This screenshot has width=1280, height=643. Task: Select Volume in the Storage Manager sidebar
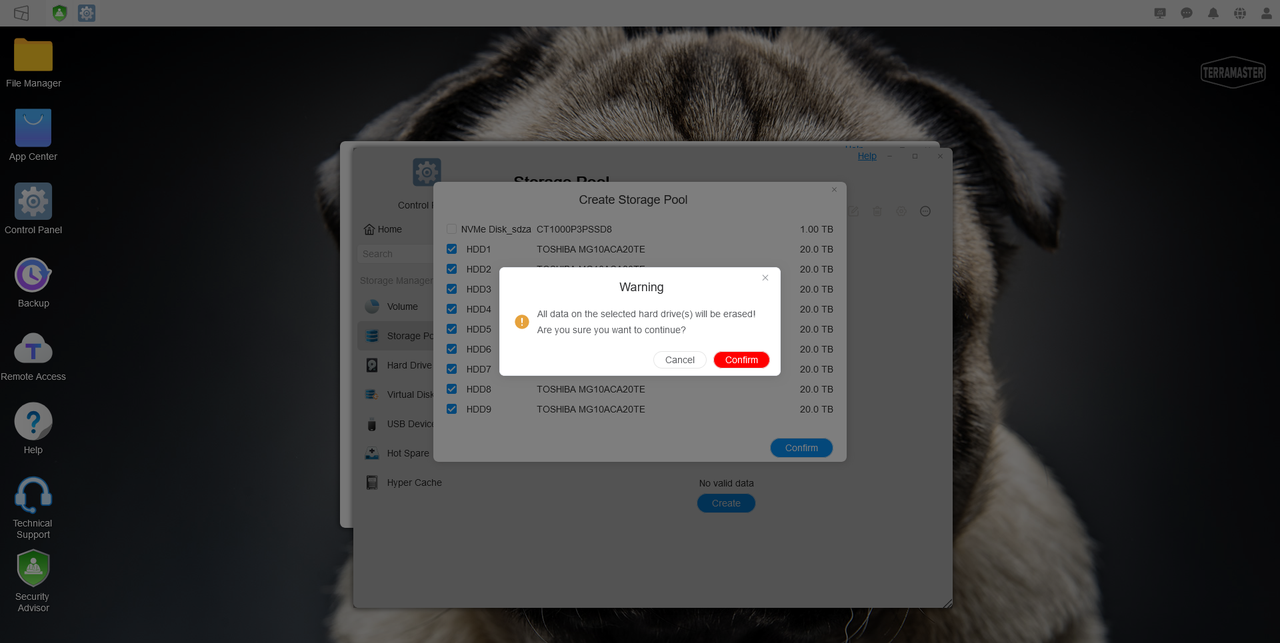pyautogui.click(x=395, y=307)
